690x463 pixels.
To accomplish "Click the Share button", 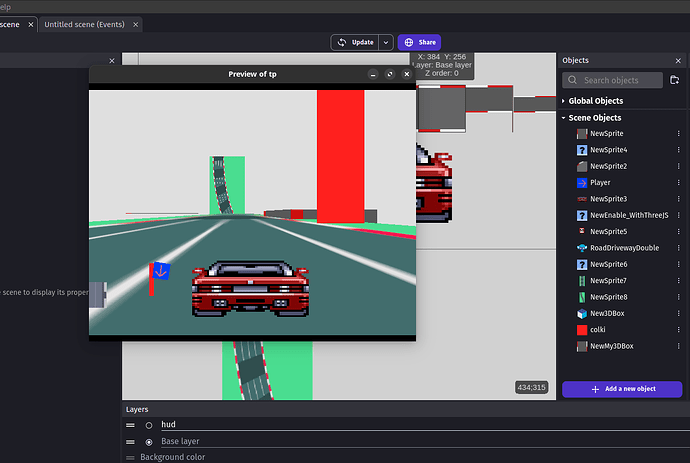I will coord(419,43).
